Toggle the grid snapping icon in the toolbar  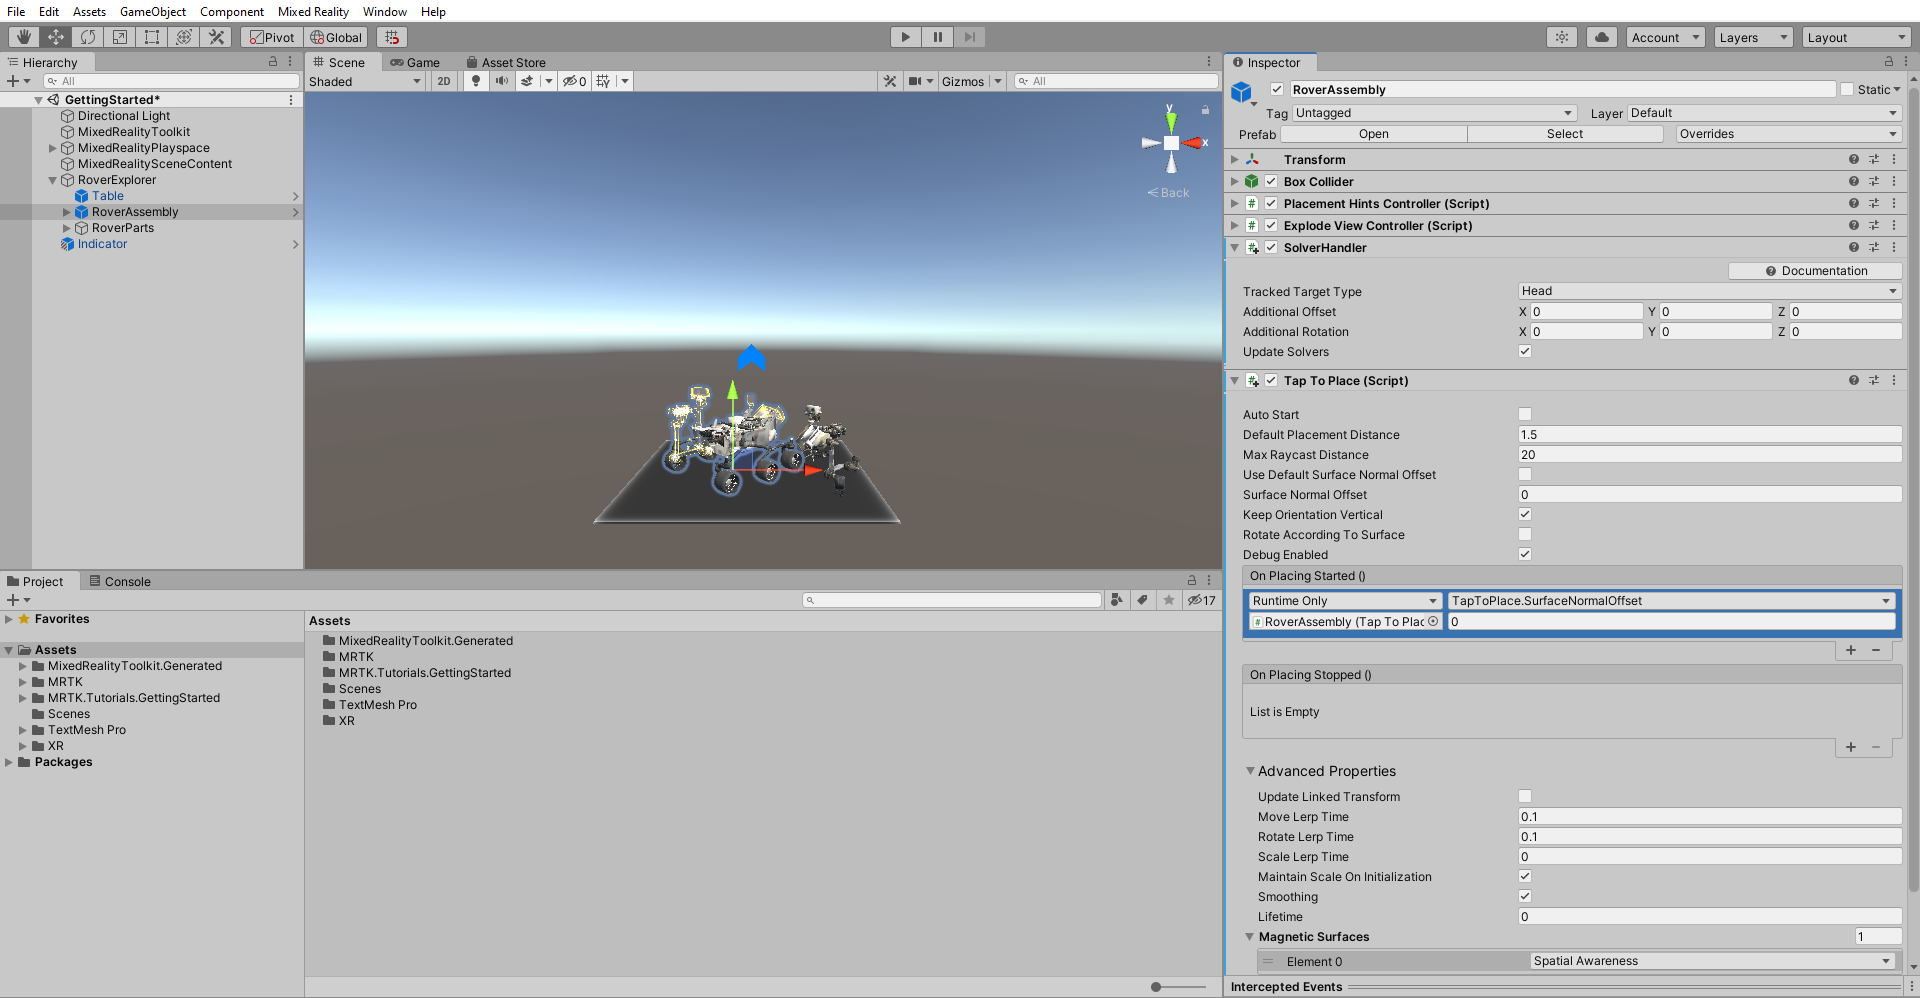coord(392,37)
